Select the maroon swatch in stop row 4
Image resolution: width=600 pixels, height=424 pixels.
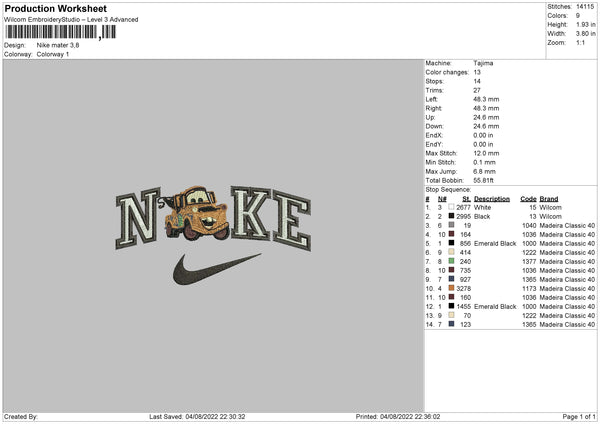451,234
